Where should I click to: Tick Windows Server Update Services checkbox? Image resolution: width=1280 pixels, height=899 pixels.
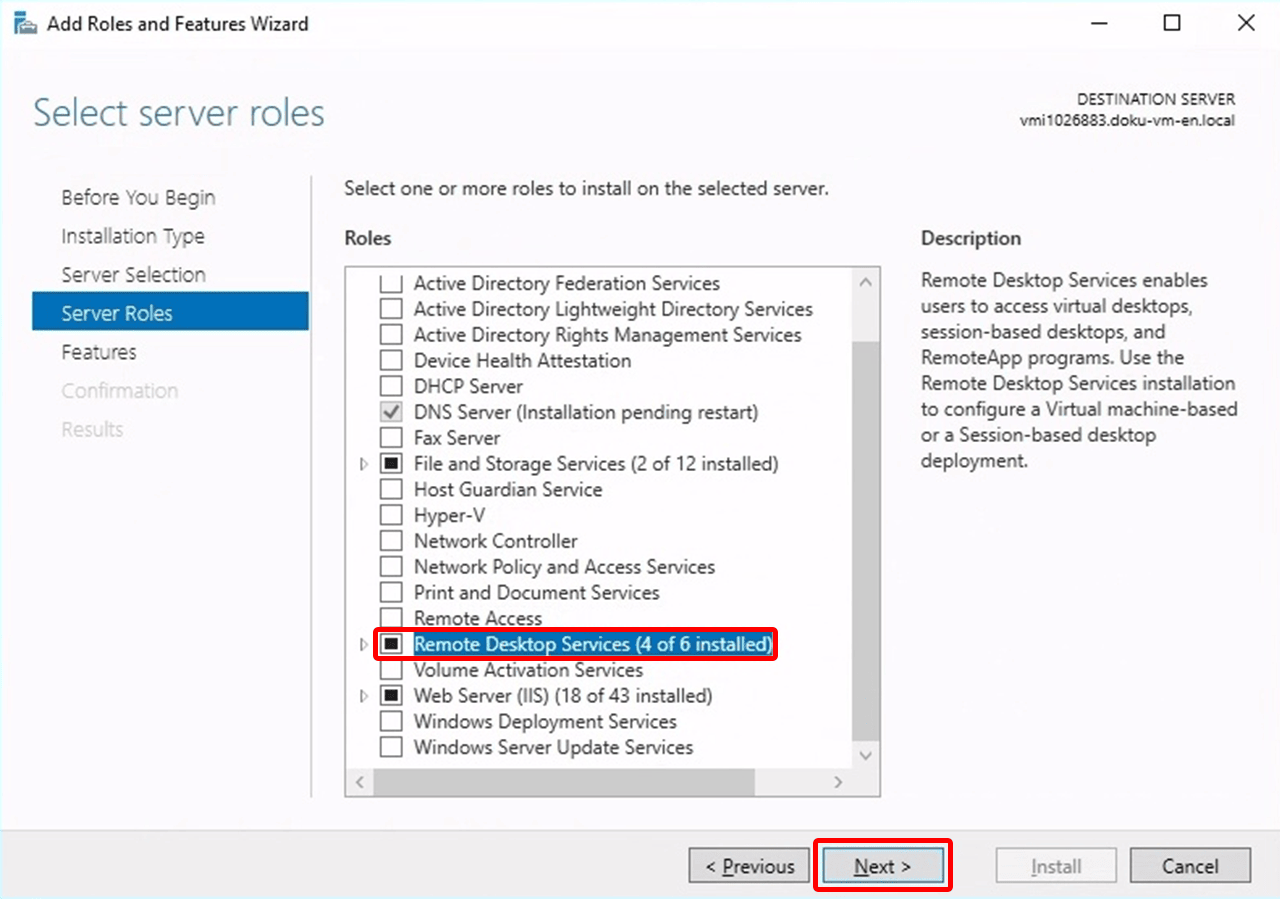392,748
